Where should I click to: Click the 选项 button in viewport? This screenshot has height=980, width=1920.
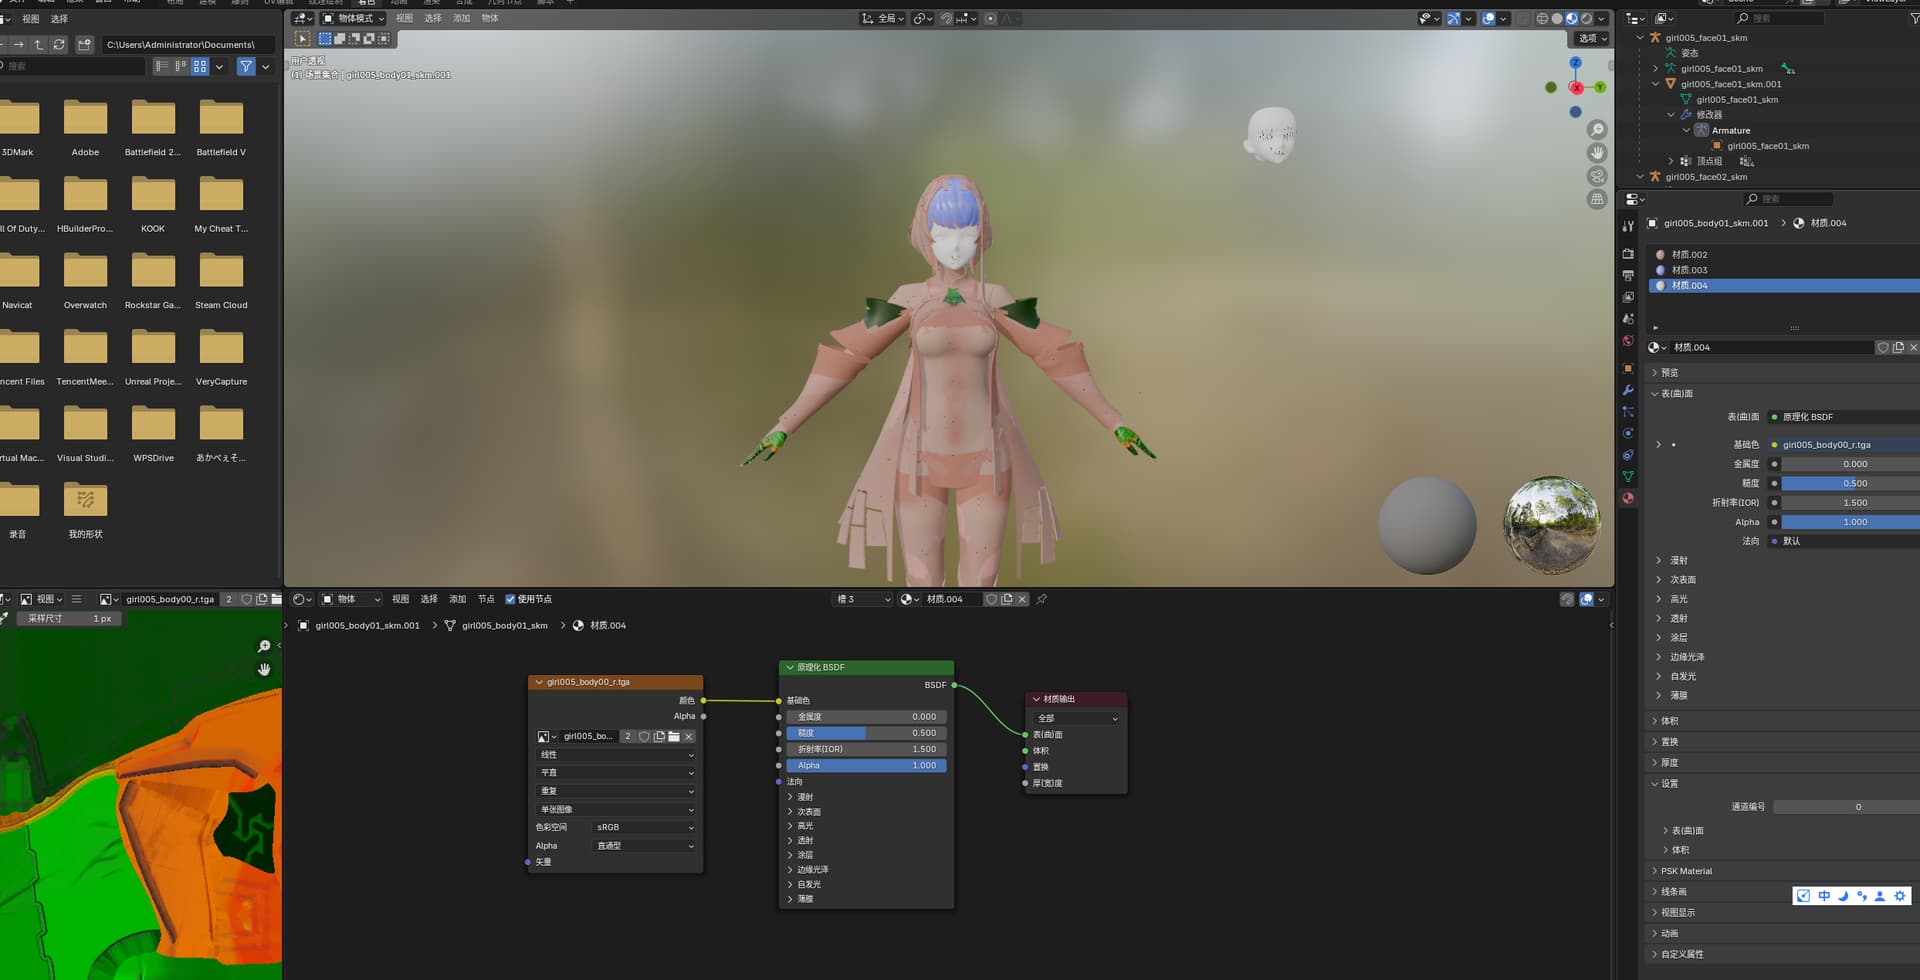pyautogui.click(x=1590, y=39)
